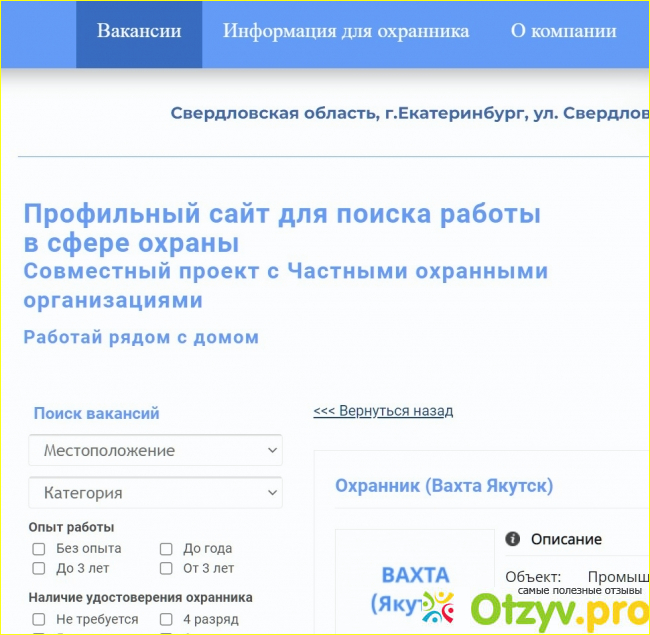The height and width of the screenshot is (635, 650).
Task: Check the 4 разряд checkbox
Action: (x=166, y=620)
